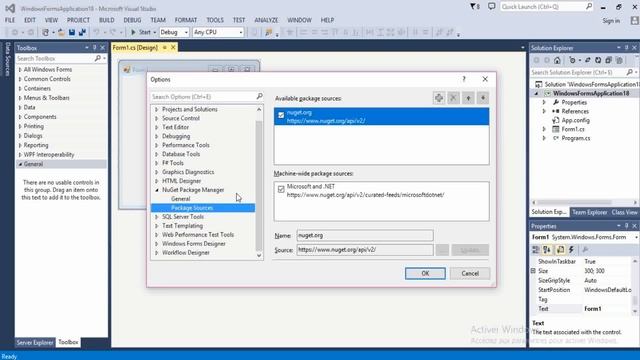Expand Debugging options node

click(156, 136)
